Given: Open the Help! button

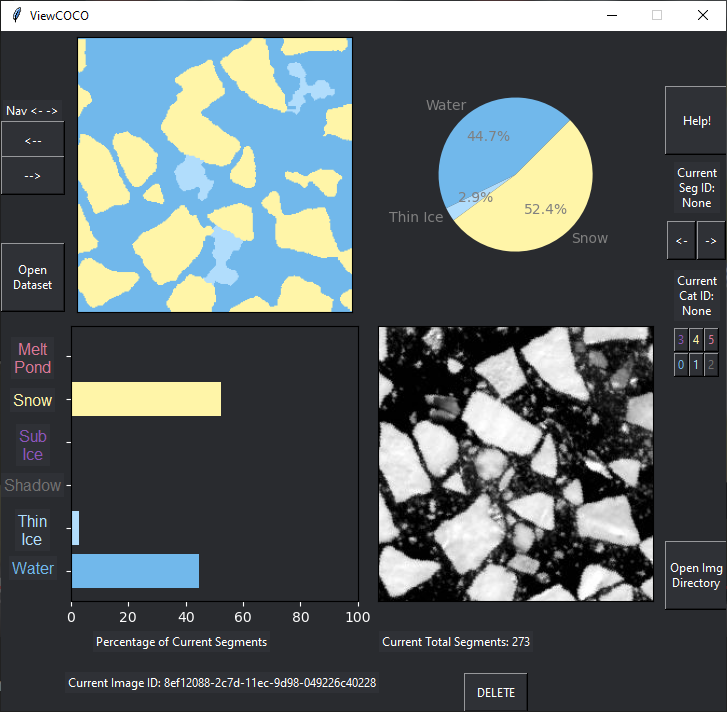Looking at the screenshot, I should click(696, 121).
